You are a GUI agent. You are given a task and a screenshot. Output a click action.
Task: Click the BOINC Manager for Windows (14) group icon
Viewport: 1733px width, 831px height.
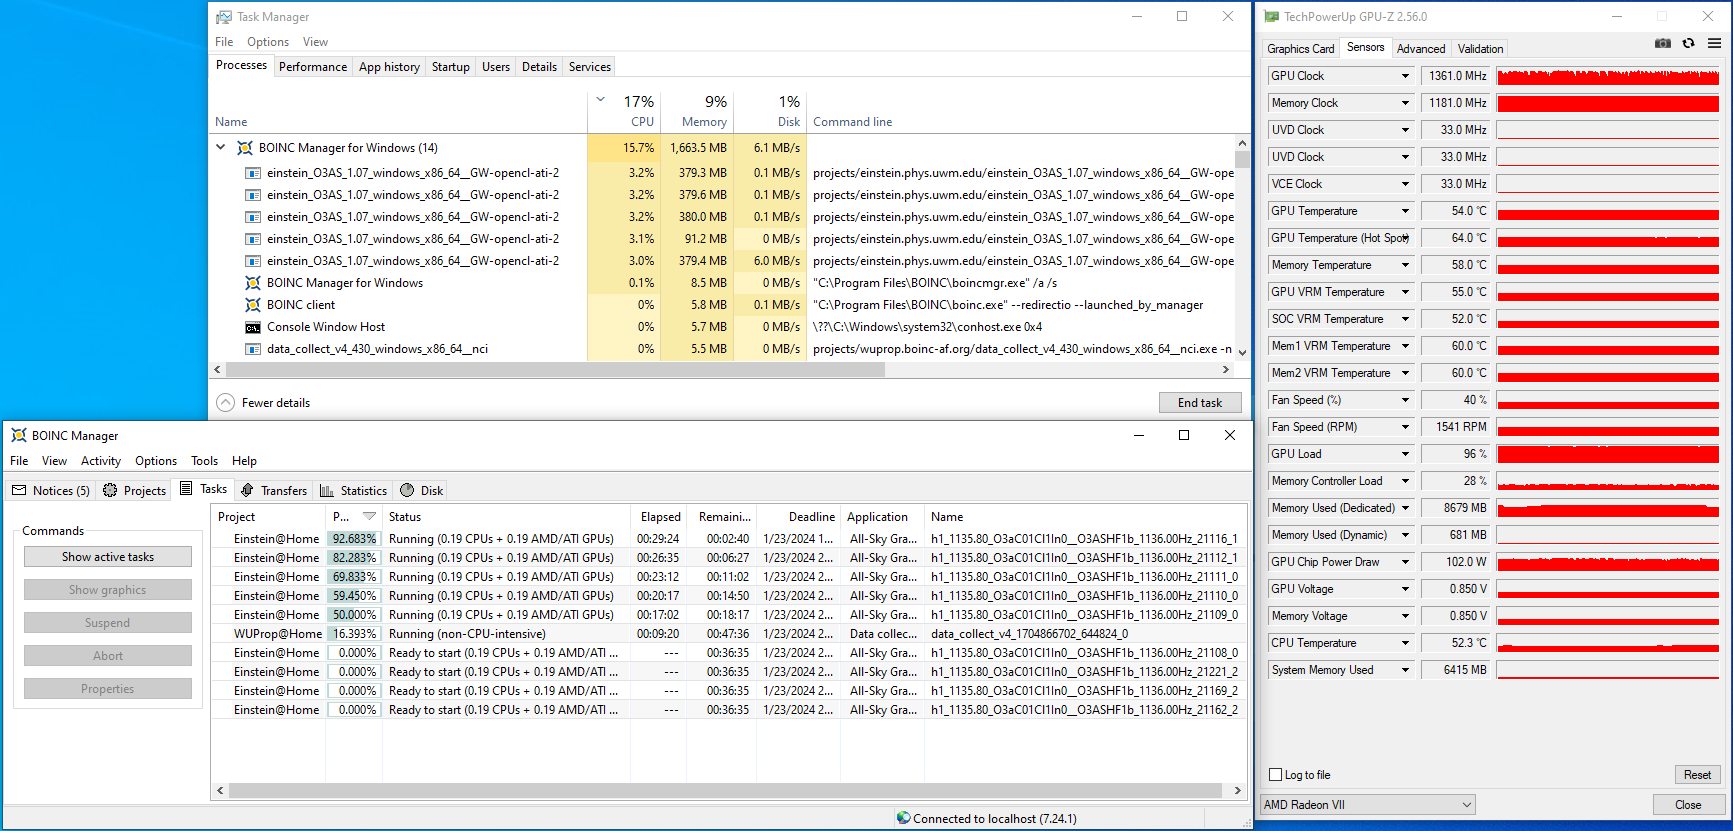[245, 148]
